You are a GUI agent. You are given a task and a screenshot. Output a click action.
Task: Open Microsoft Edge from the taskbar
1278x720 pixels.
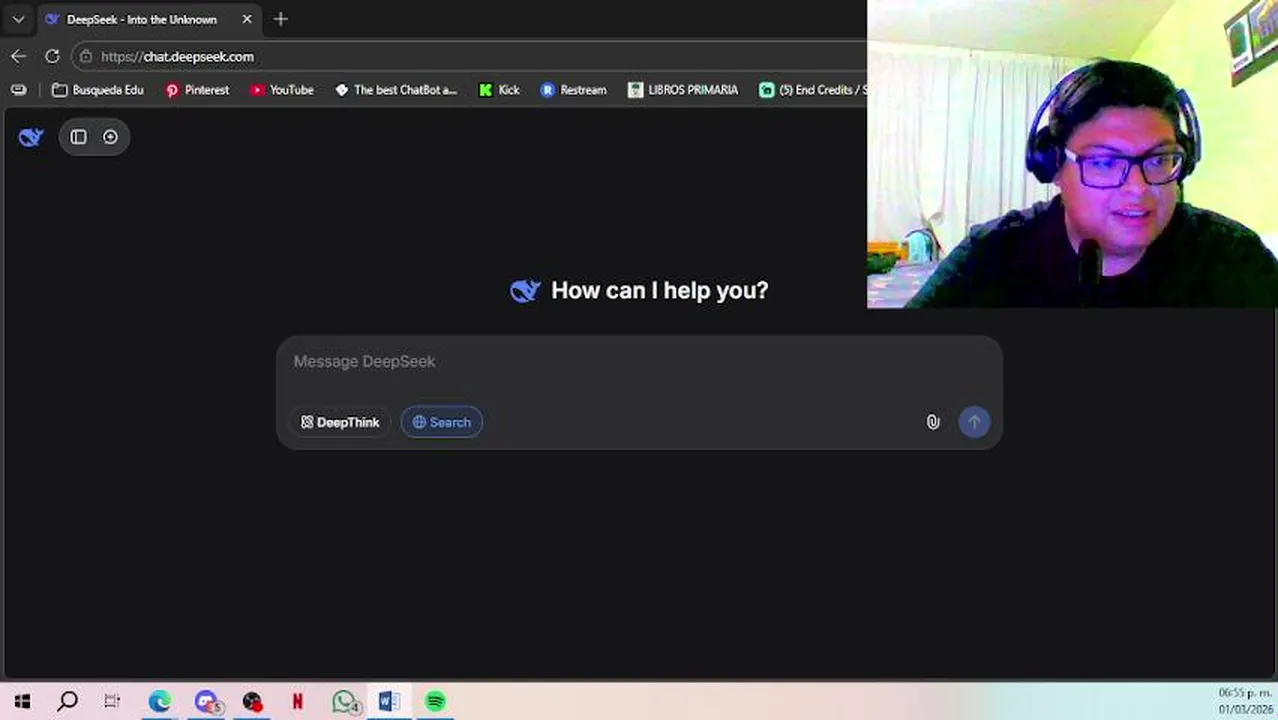(160, 702)
